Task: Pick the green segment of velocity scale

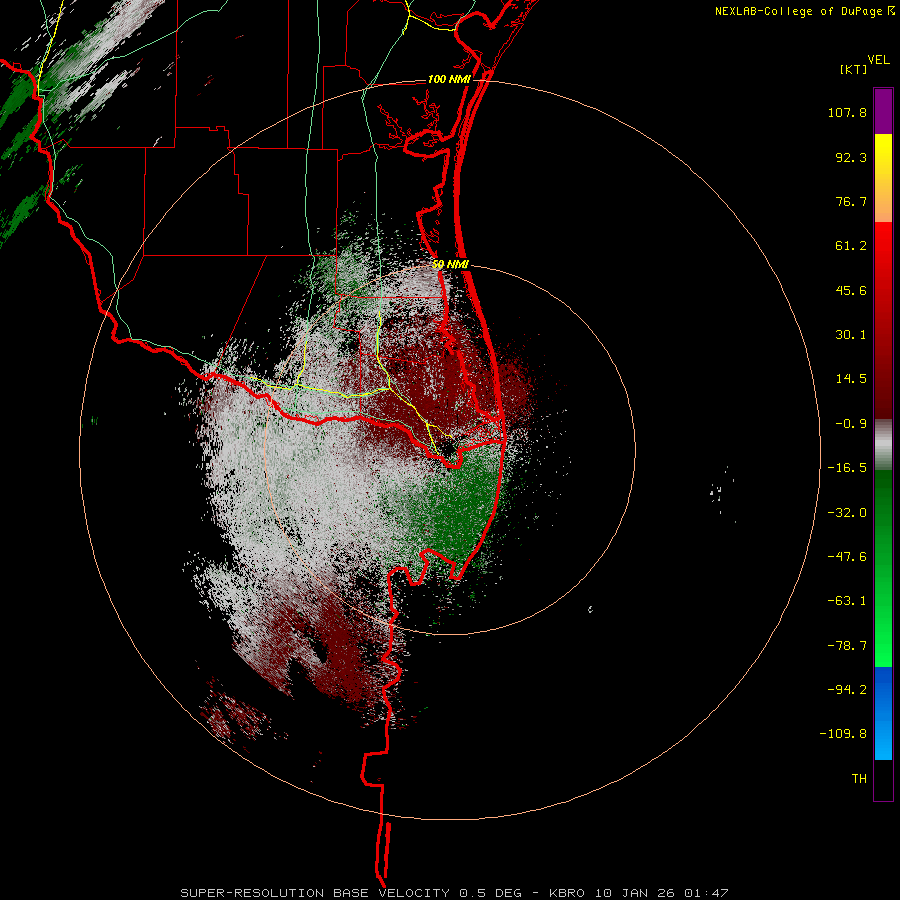Action: pos(883,568)
